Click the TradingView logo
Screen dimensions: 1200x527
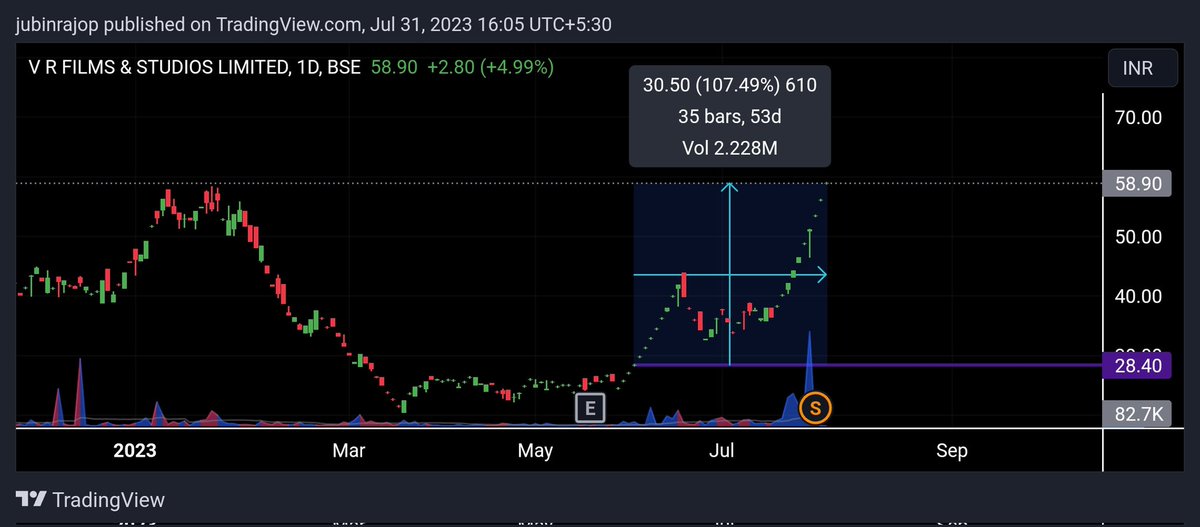click(31, 499)
